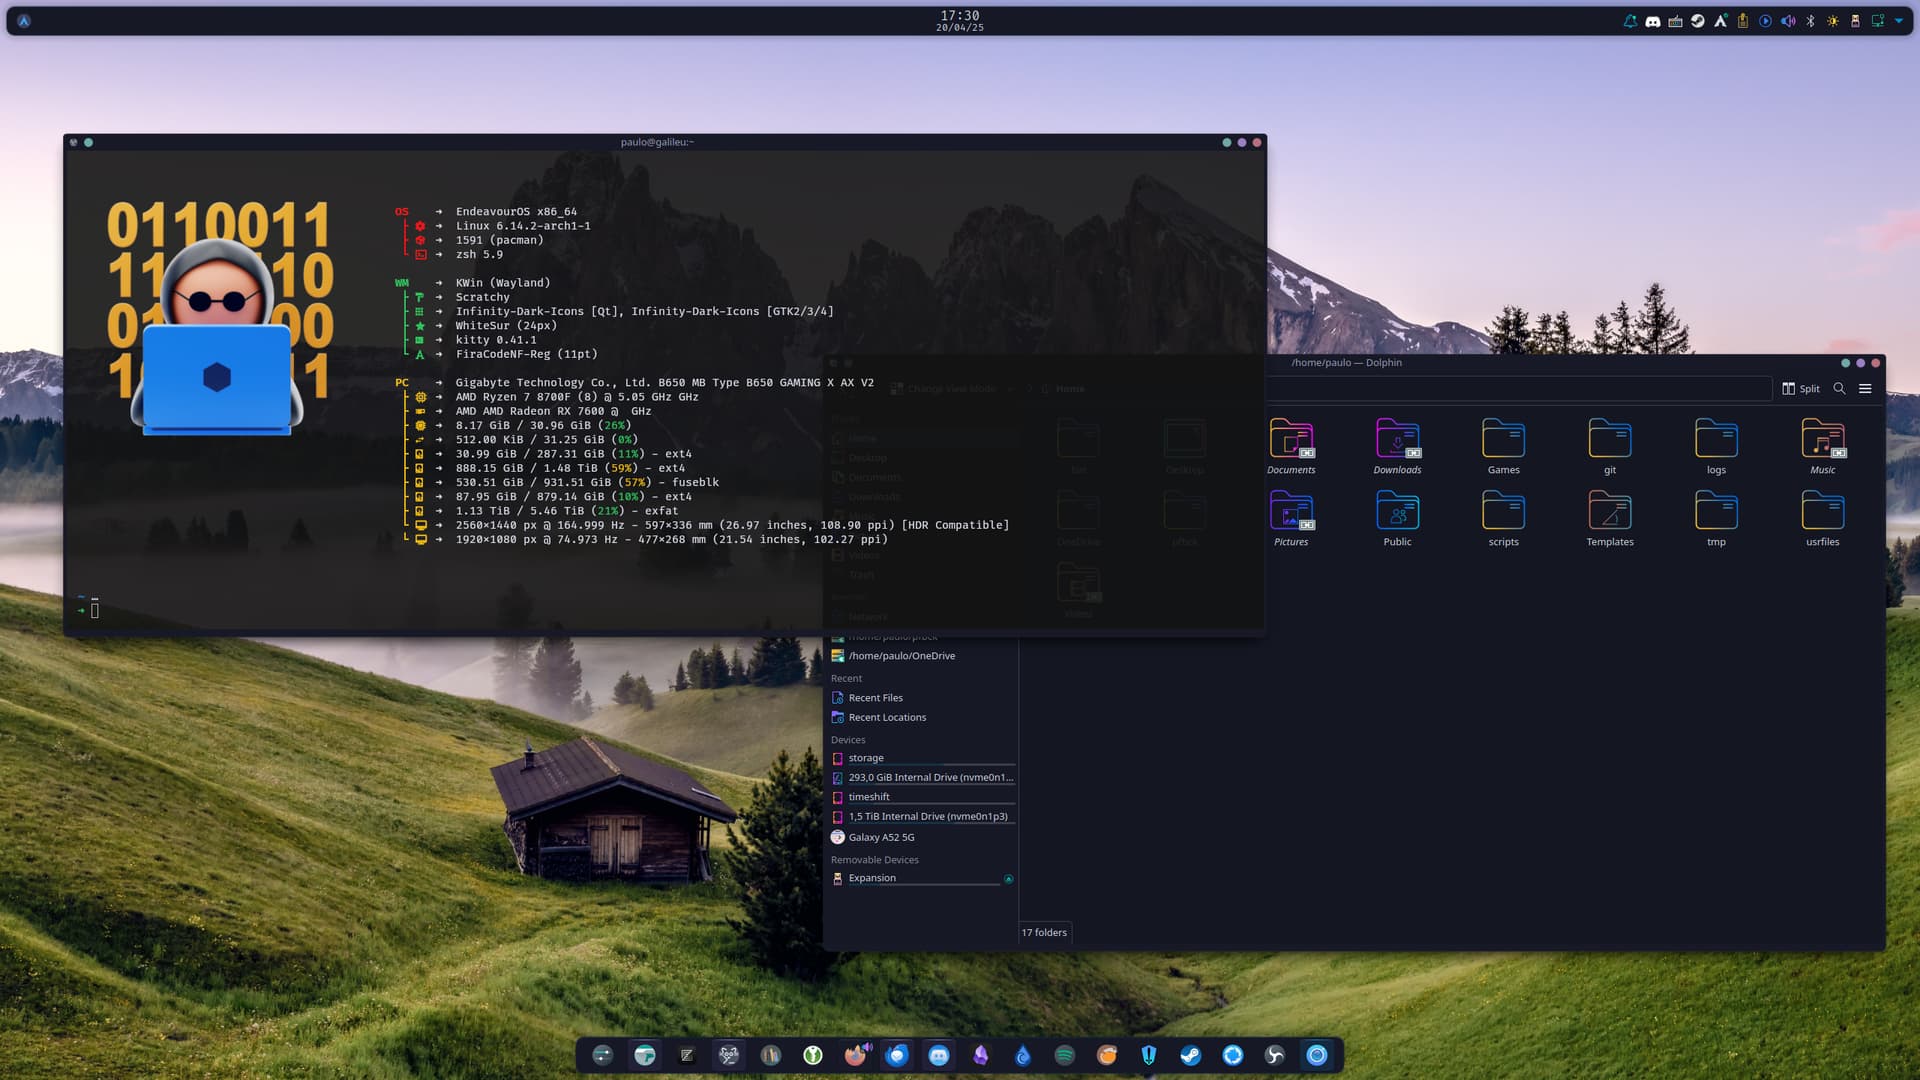Click Steam icon in system tray

1698,21
